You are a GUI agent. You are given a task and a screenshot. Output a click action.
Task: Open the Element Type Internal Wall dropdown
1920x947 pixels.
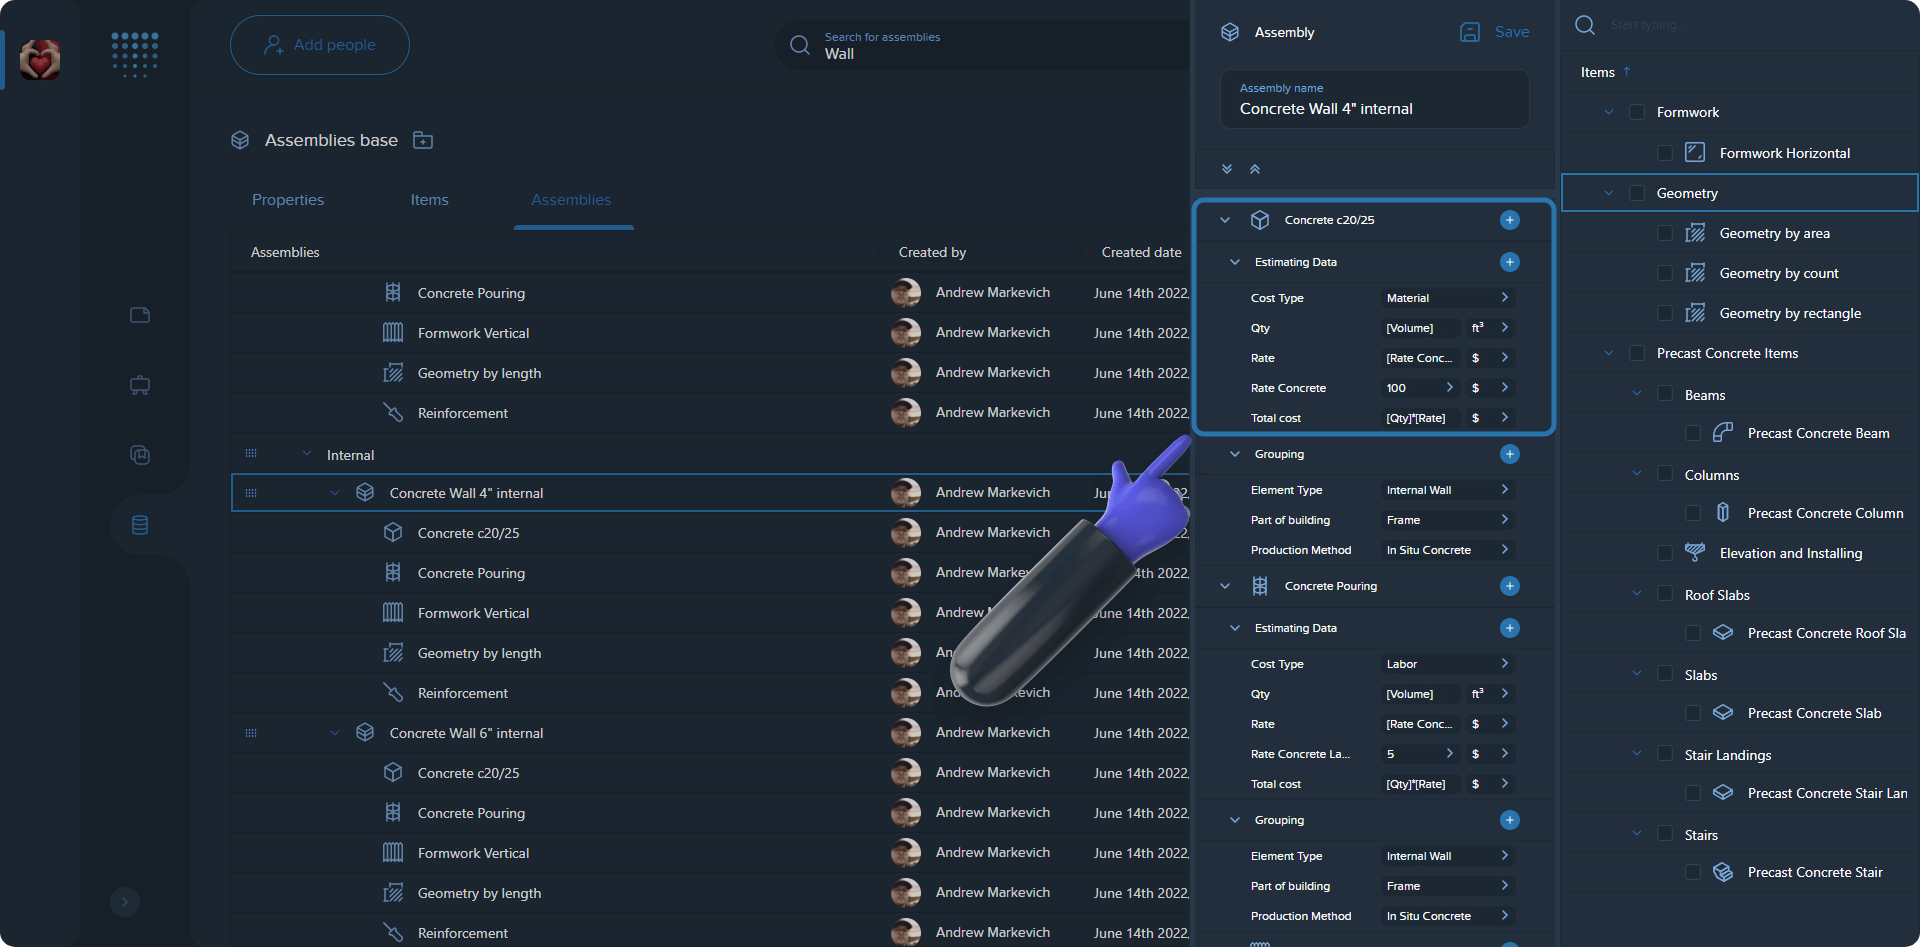click(x=1446, y=490)
